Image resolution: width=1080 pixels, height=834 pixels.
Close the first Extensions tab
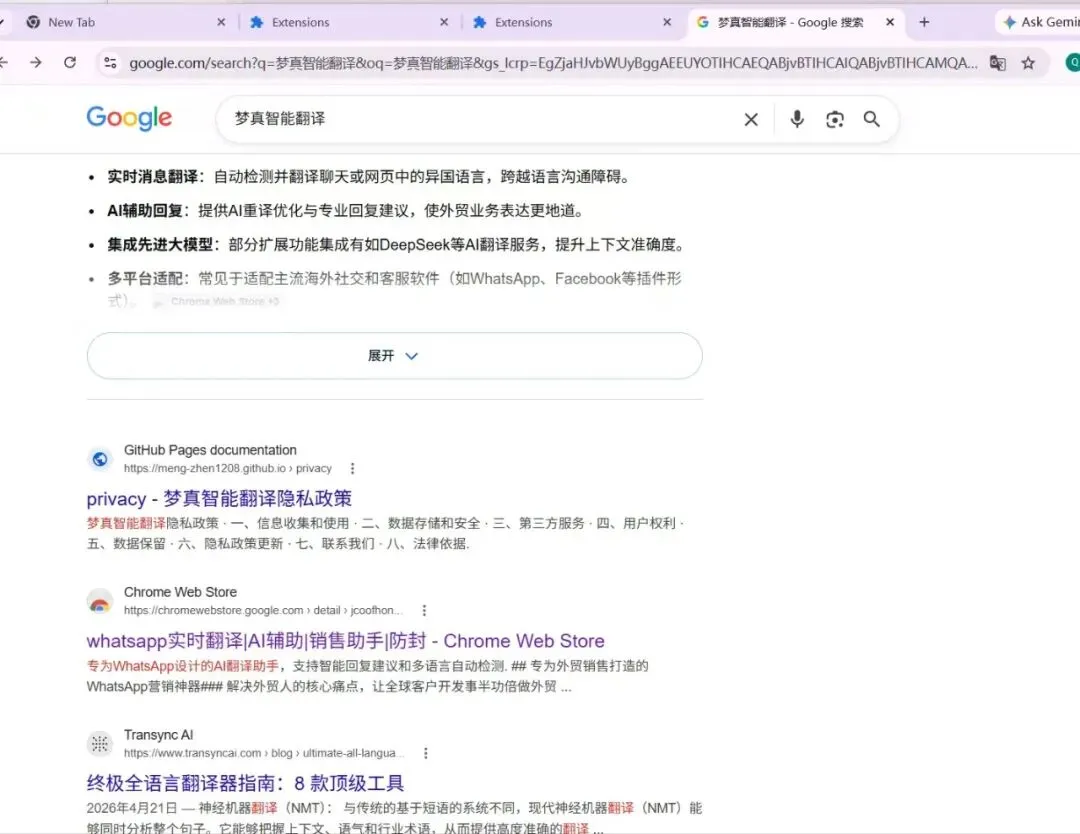[x=444, y=22]
